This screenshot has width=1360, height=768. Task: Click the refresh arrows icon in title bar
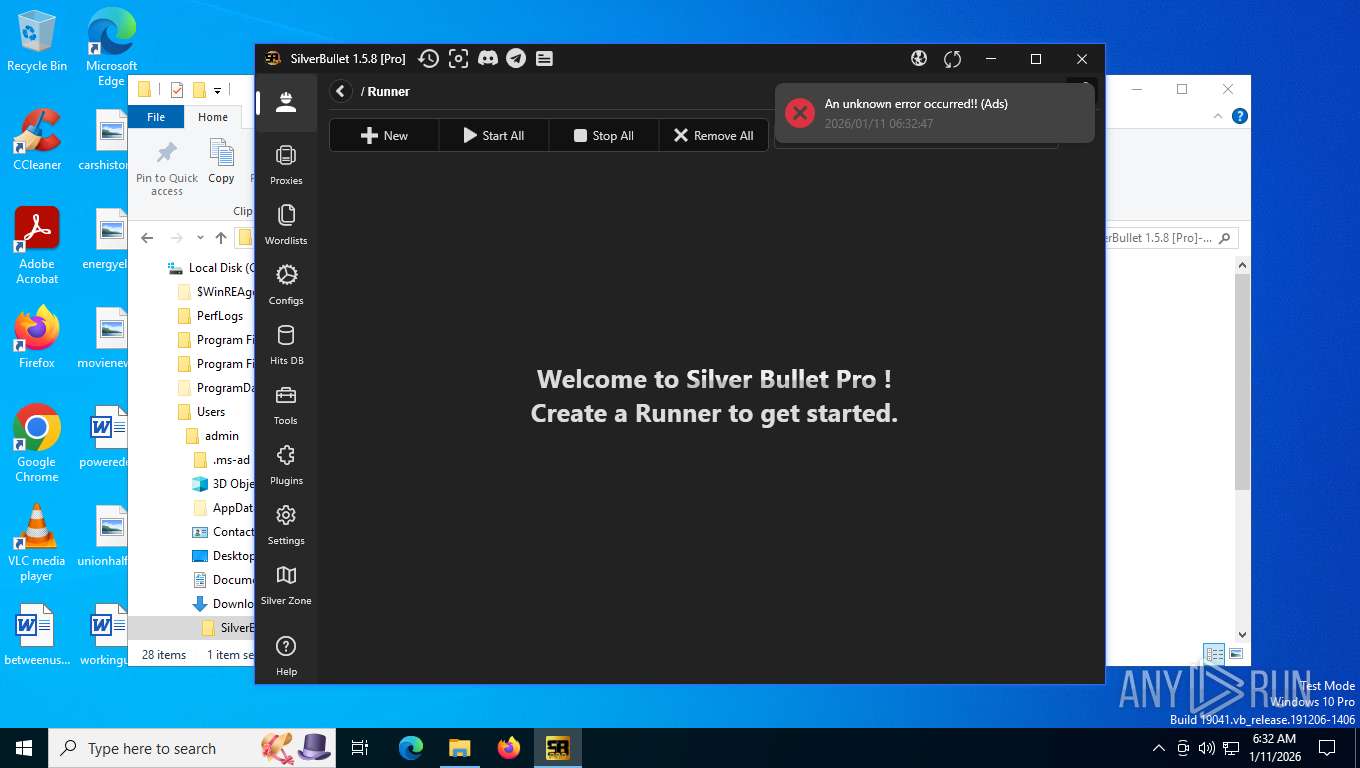pyautogui.click(x=952, y=59)
